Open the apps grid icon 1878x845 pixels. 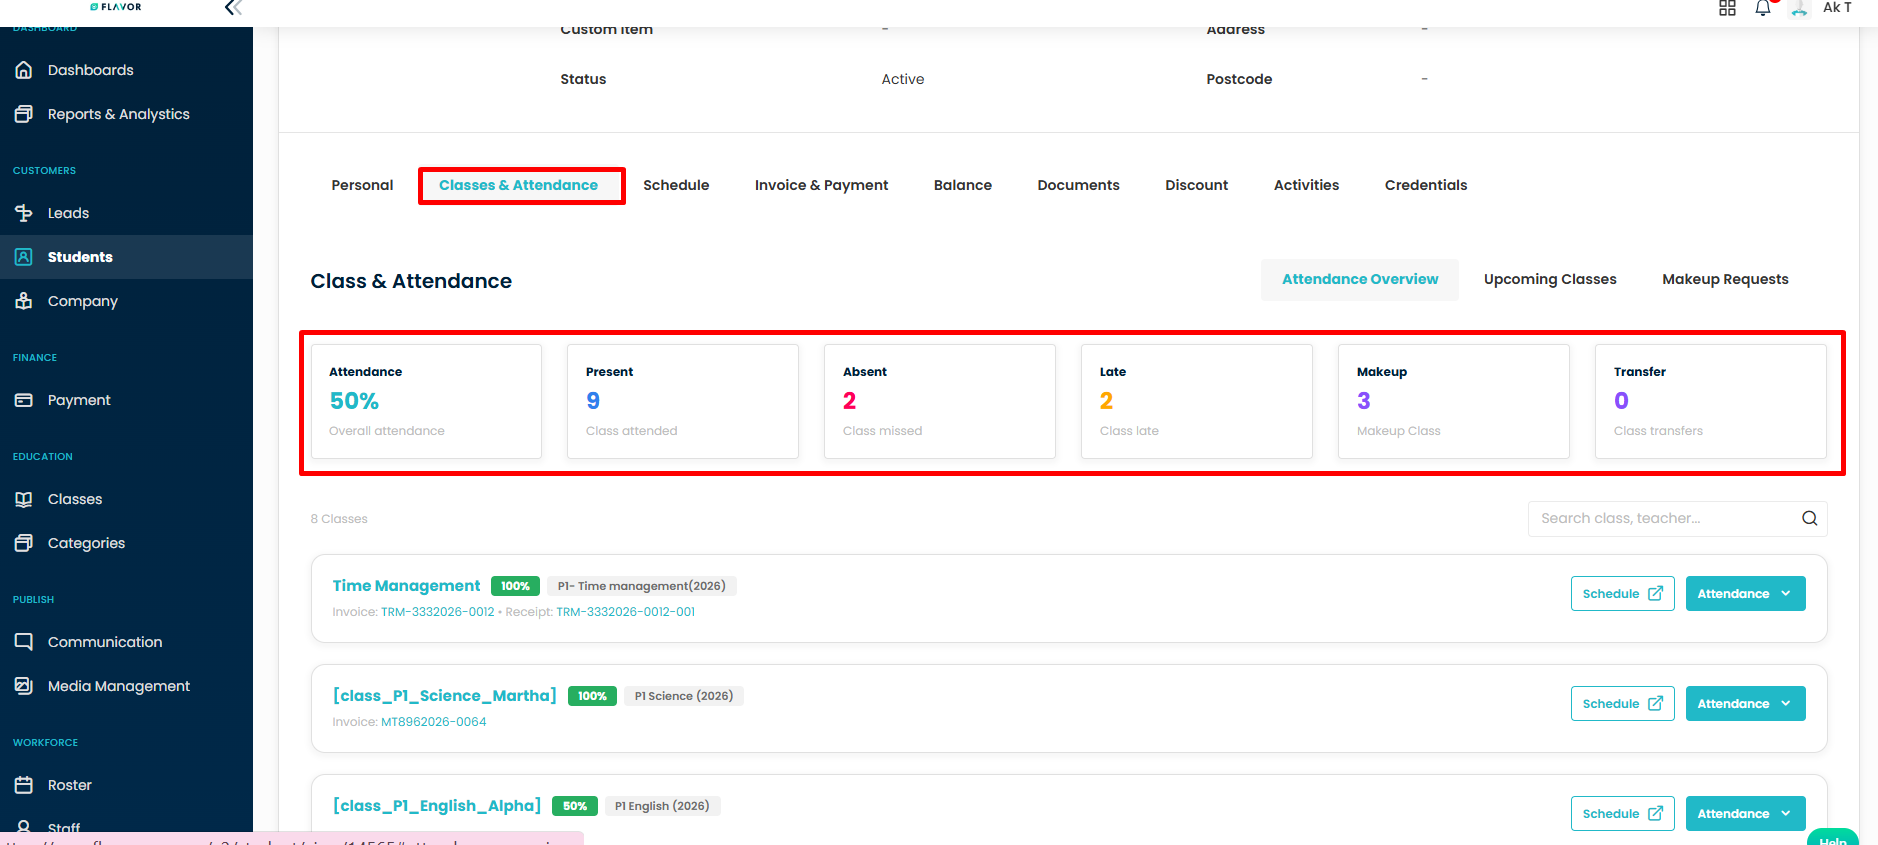[1727, 8]
